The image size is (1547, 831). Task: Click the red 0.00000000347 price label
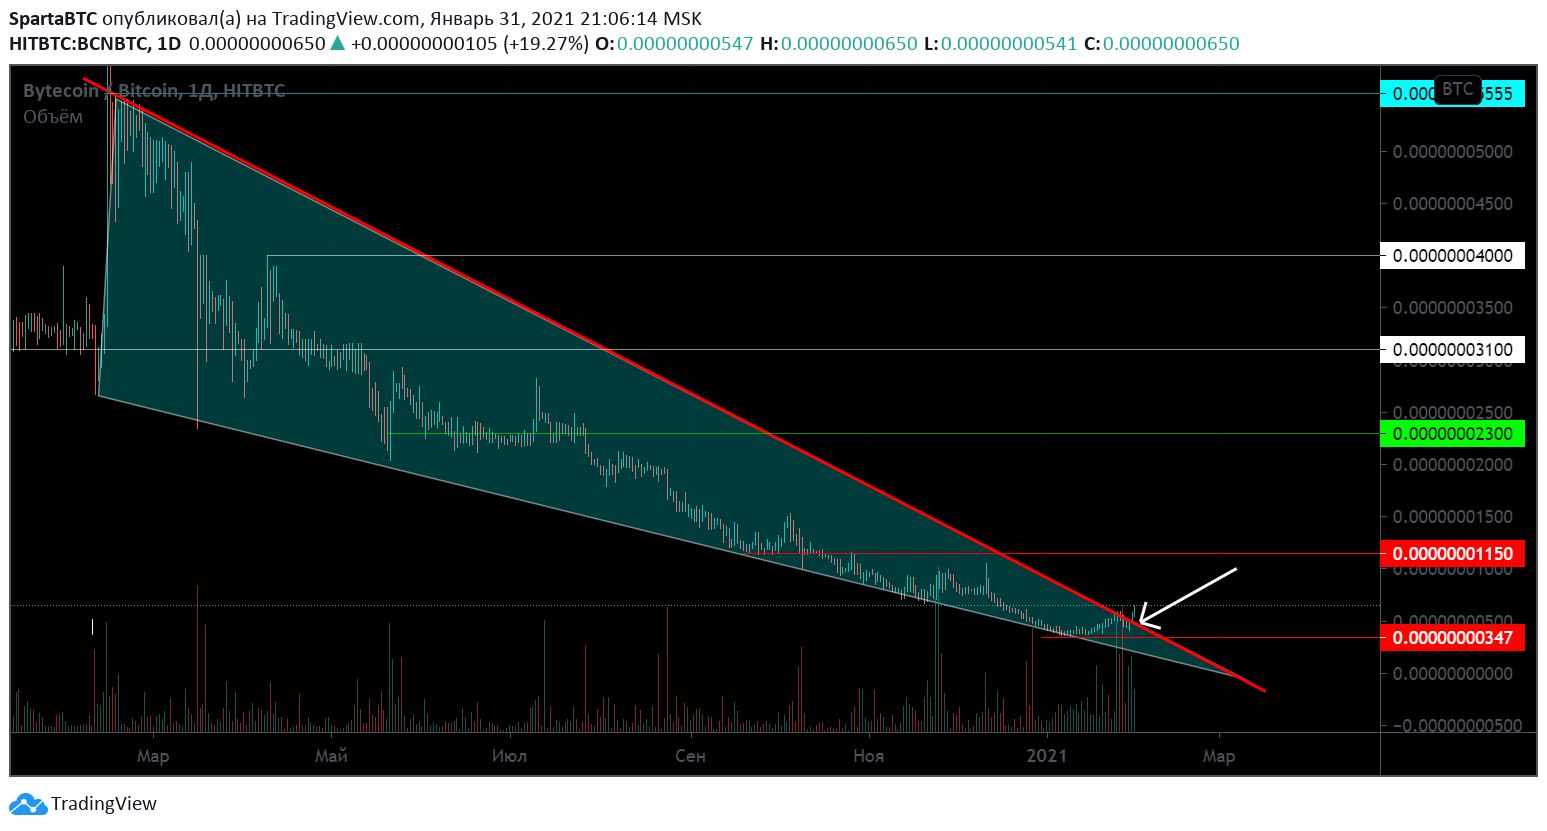click(x=1453, y=637)
